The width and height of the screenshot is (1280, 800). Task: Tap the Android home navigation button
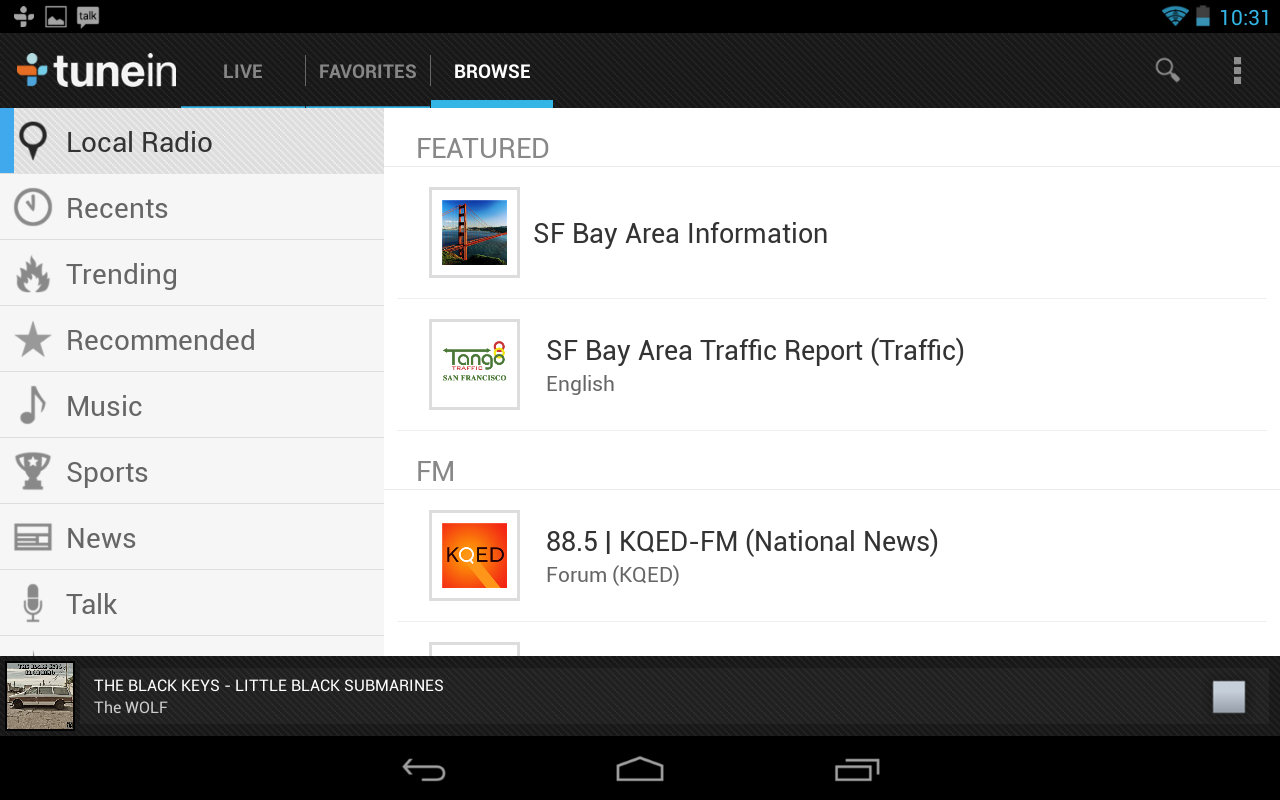pos(640,769)
